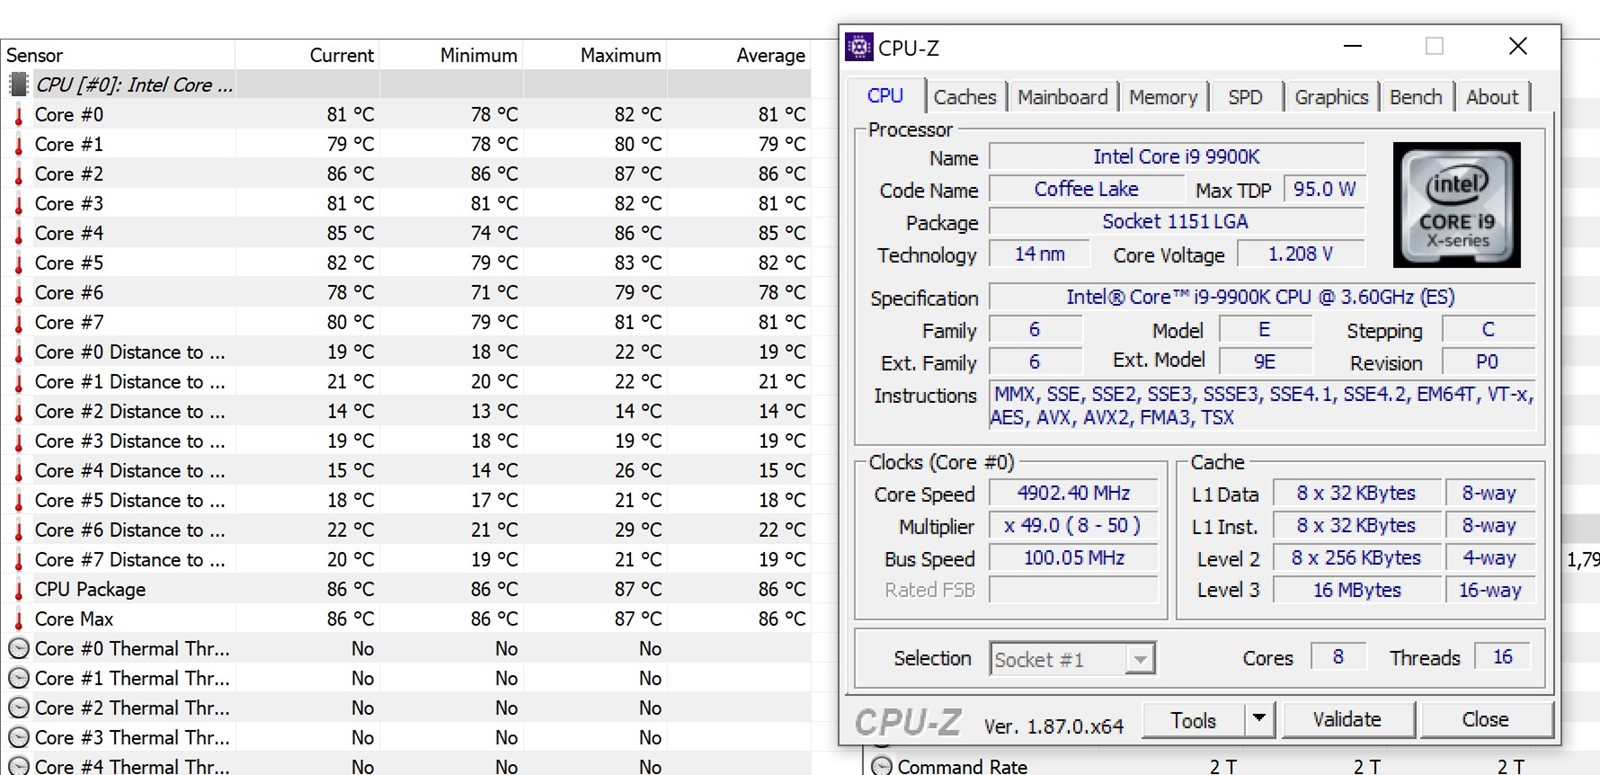Click thermometer icon for Core #3 temperature
The width and height of the screenshot is (1600, 775).
coord(19,204)
